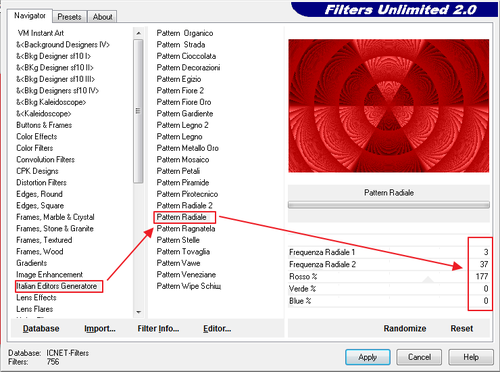The width and height of the screenshot is (500, 372).
Task: Select Frames, Wood category
Action: point(40,252)
